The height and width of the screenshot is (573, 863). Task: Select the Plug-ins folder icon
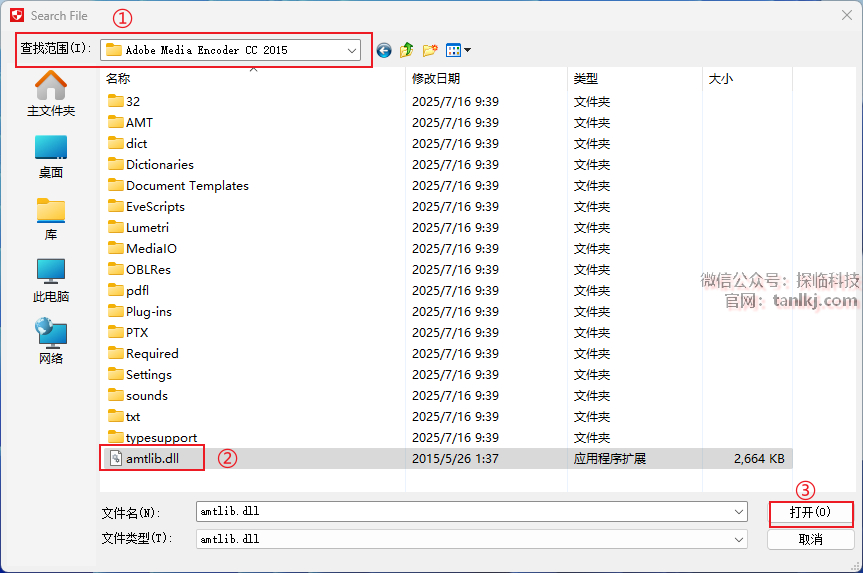click(x=116, y=311)
